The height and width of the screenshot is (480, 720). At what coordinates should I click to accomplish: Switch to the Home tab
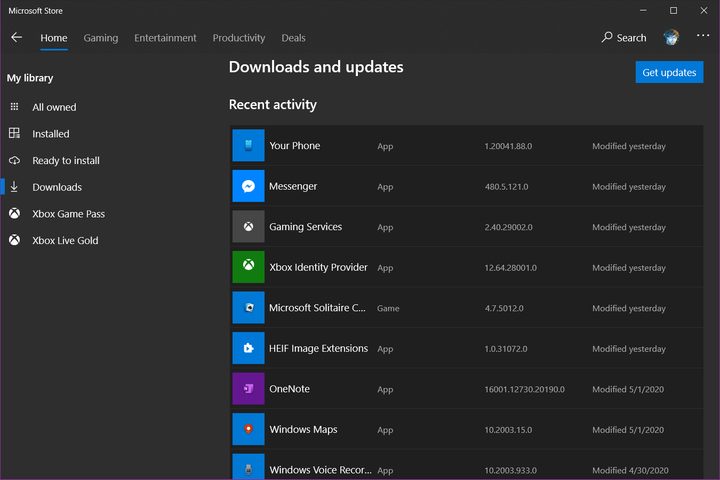point(54,38)
